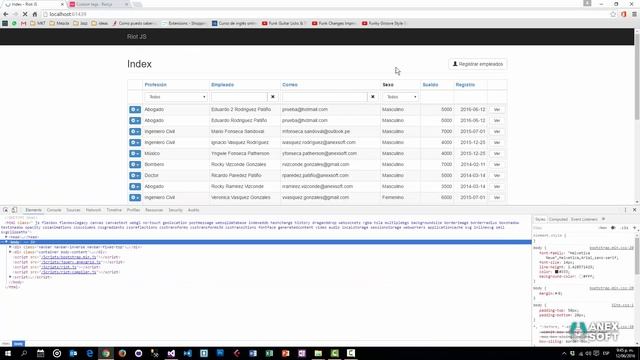
Task: Click Ver for Eduardo Rodriguez Patiño row
Action: pos(497,121)
